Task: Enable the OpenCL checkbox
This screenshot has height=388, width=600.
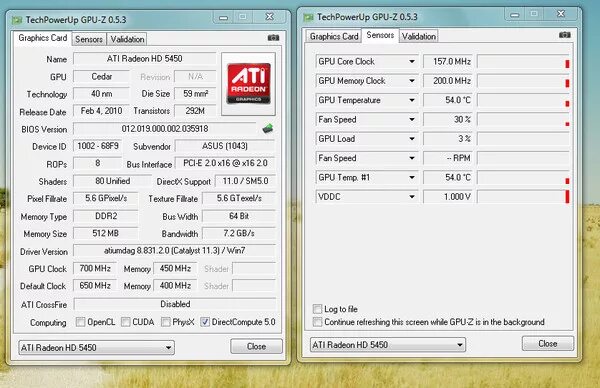Action: coord(80,322)
